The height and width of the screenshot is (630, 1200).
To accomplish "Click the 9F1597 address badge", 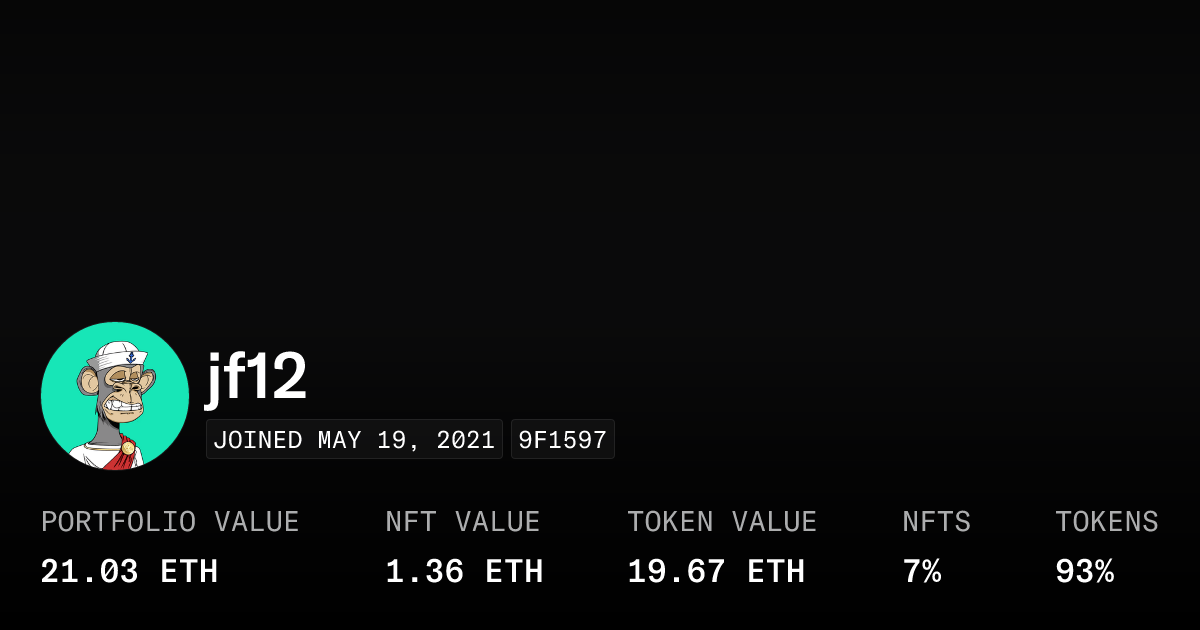I will click(x=562, y=440).
